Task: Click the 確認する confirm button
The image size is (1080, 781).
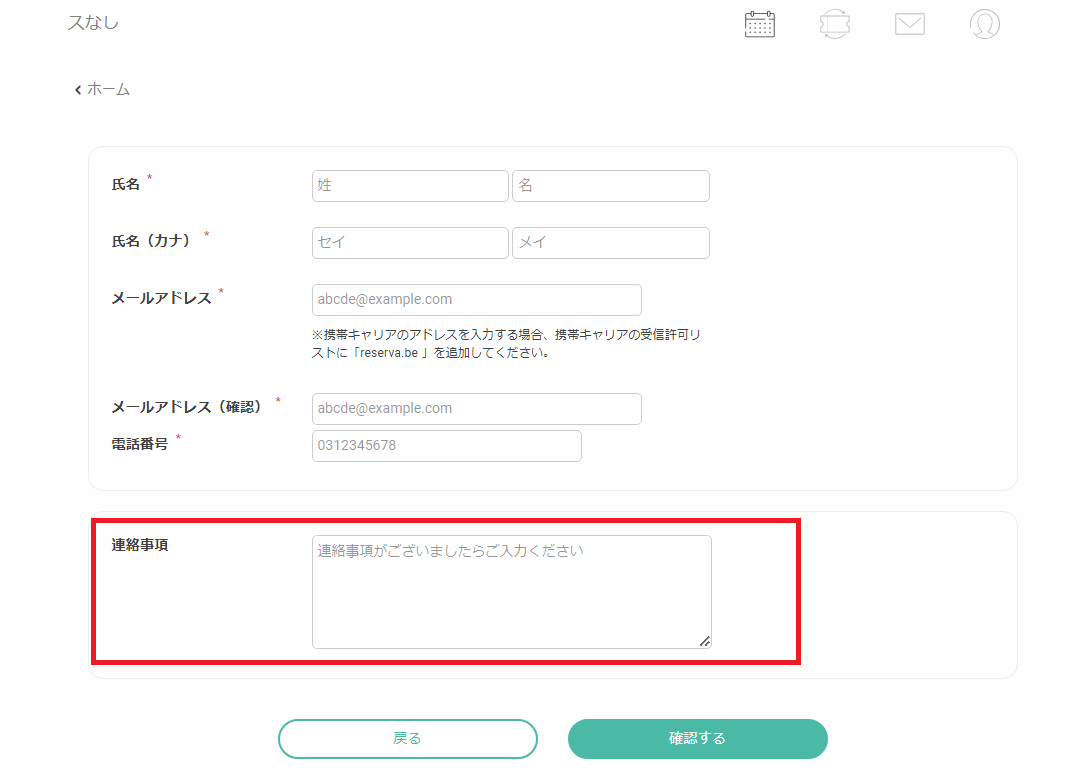Action: (x=698, y=739)
